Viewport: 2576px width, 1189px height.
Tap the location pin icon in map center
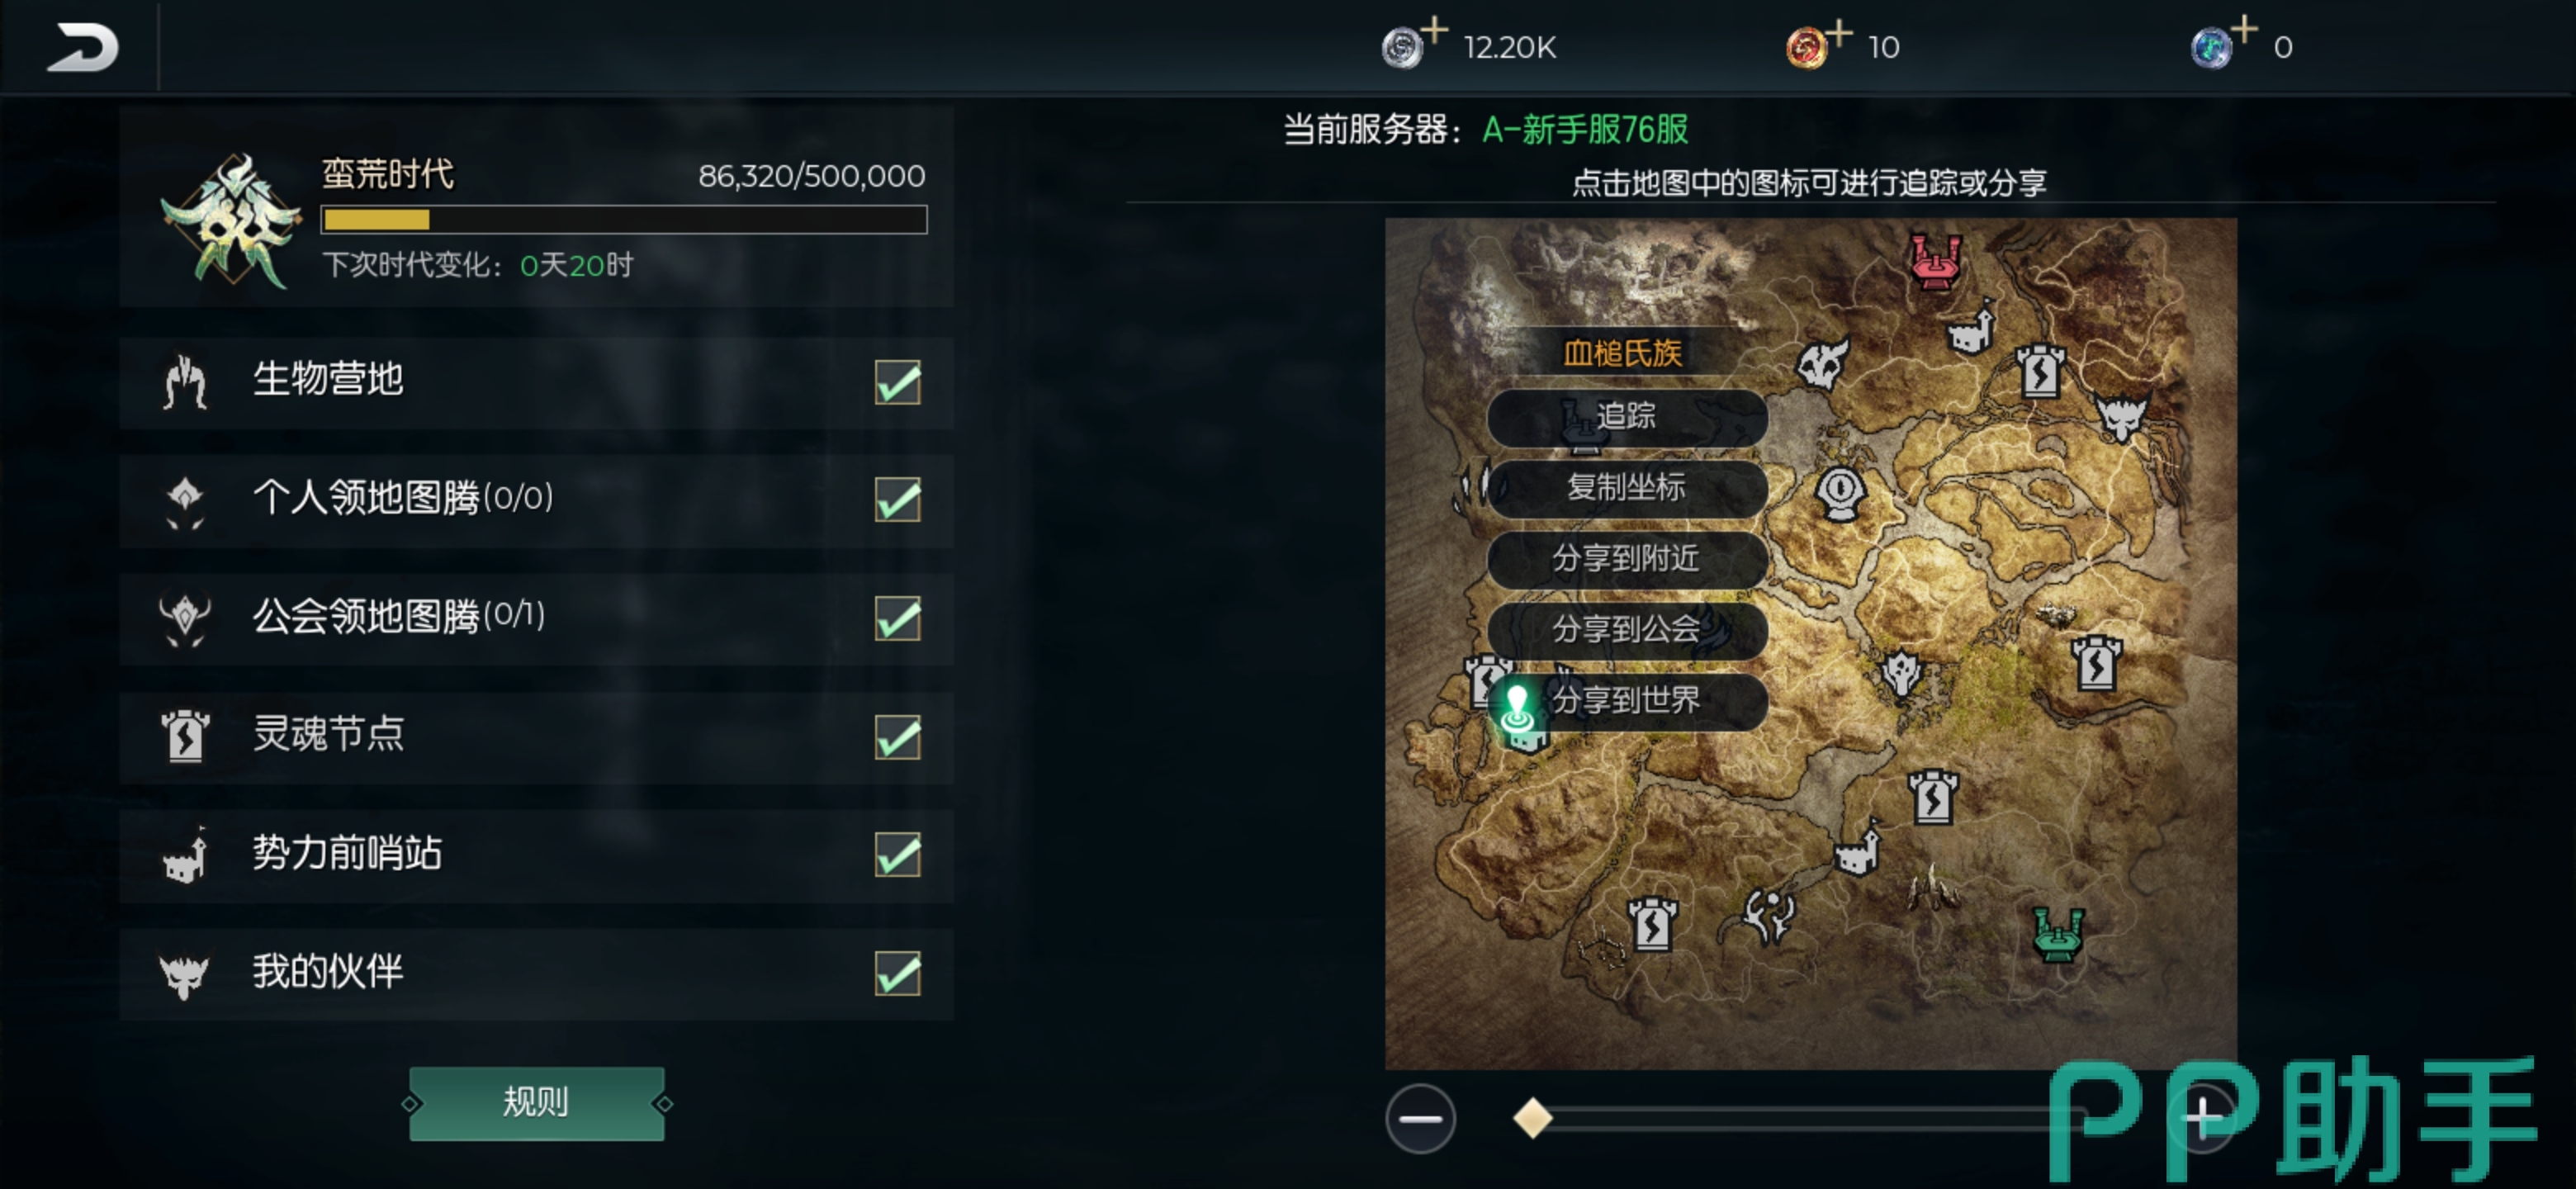(x=1840, y=493)
